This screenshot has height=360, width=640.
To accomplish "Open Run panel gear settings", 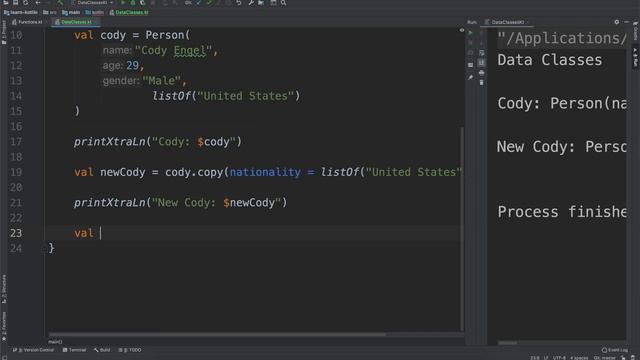I will pos(617,22).
